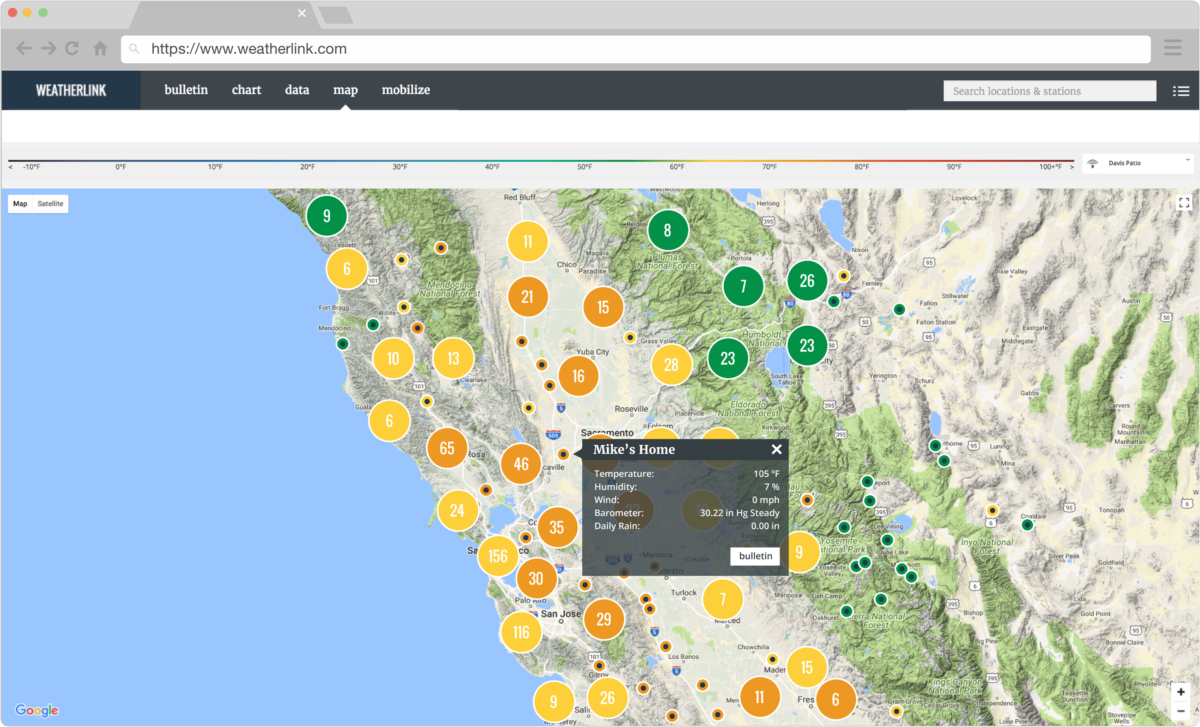Open the mobilize tab

(x=406, y=89)
